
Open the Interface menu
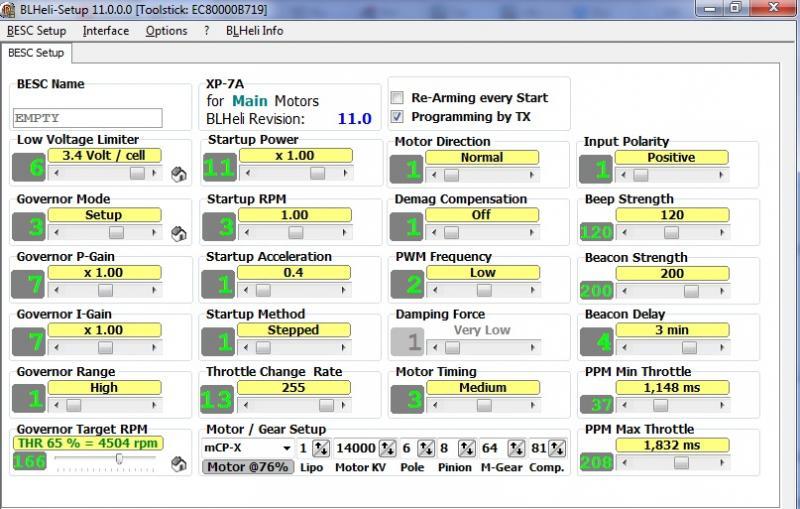[x=105, y=31]
